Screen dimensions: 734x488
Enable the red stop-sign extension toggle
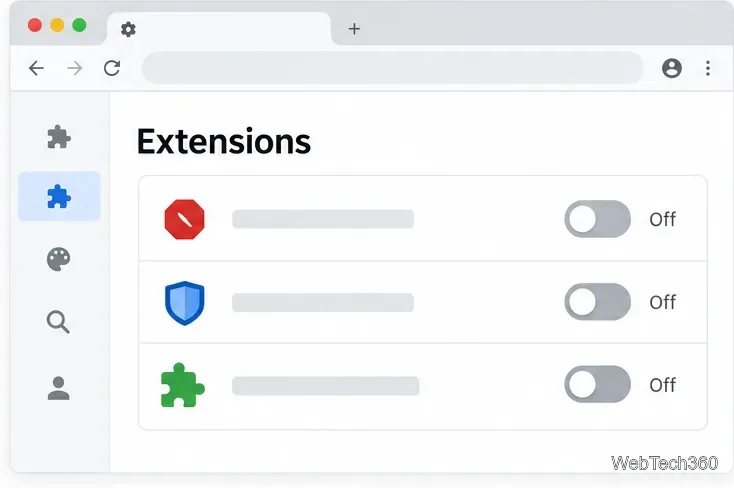[x=597, y=219]
